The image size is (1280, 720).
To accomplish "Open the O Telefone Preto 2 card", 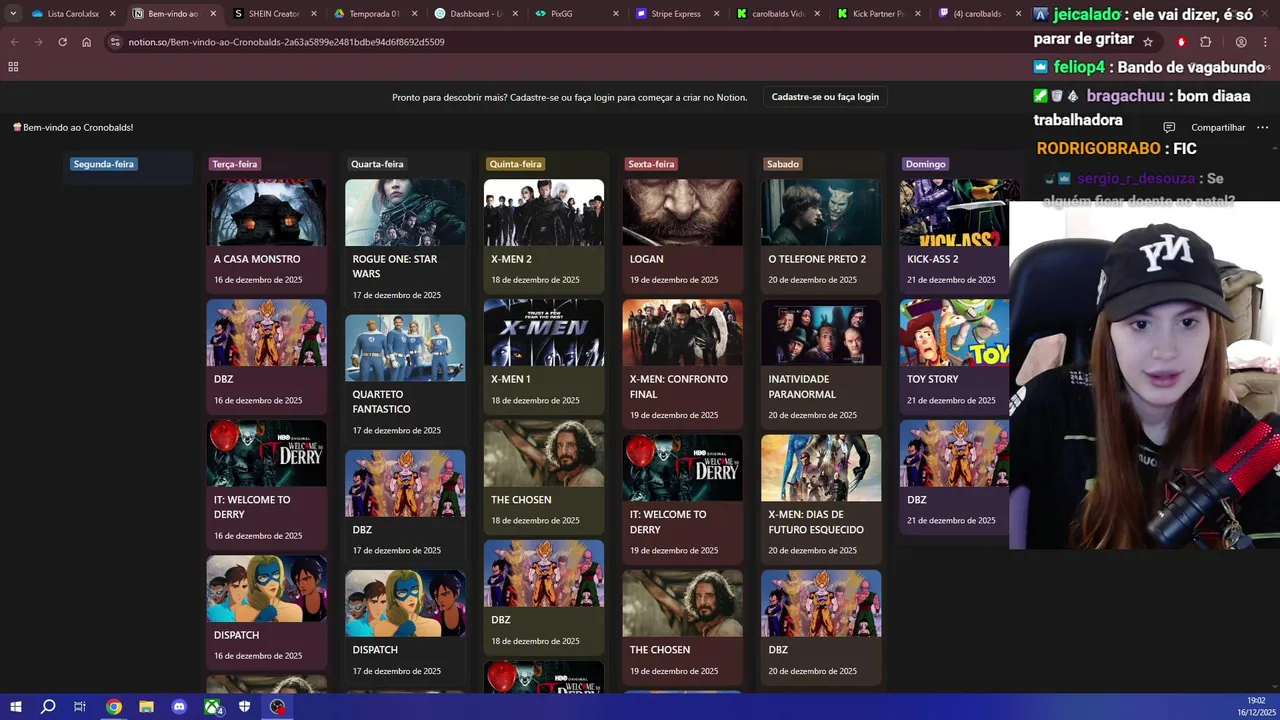I will [821, 236].
